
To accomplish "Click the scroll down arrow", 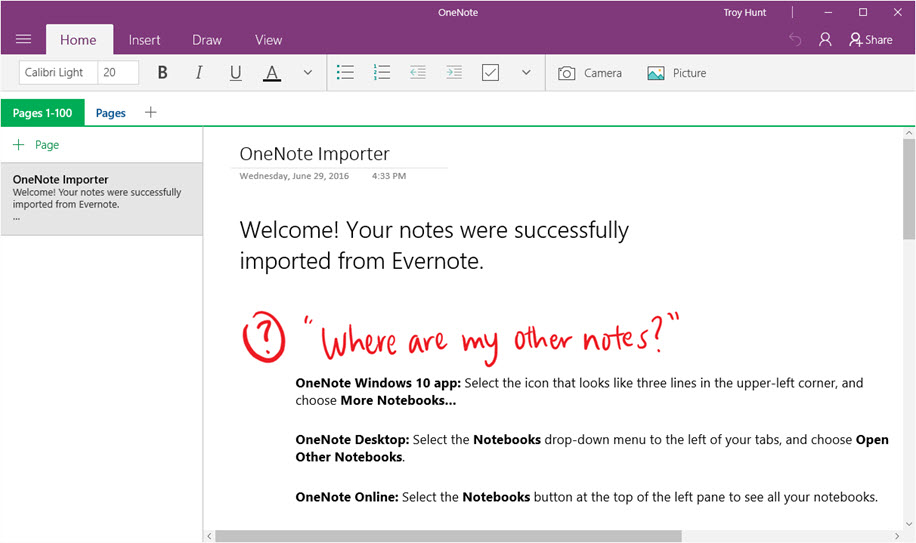I will point(908,524).
